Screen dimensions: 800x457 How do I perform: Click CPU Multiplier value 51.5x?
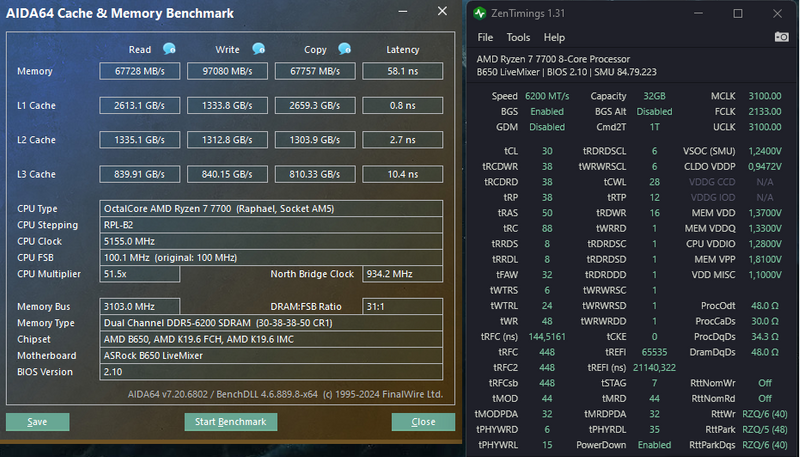click(x=140, y=274)
